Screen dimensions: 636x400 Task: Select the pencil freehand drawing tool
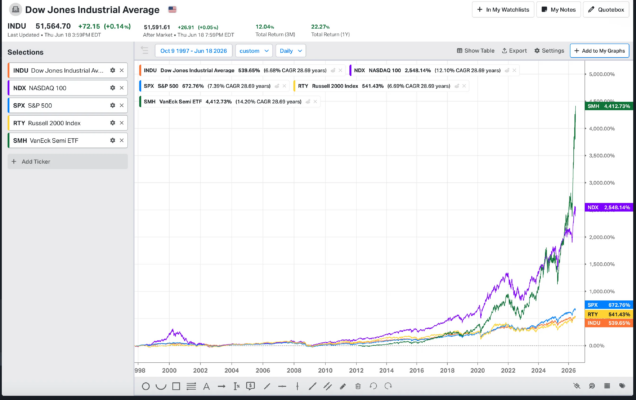[343, 386]
